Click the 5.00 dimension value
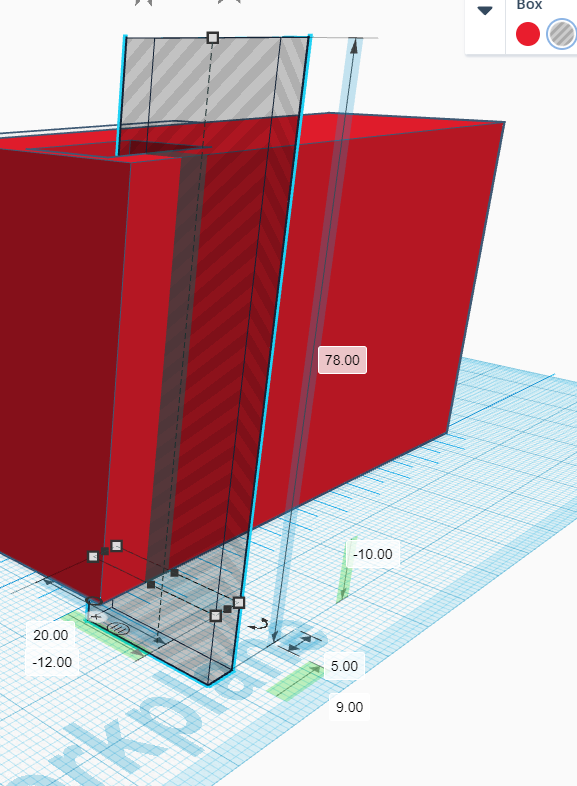577x786 pixels. pos(344,666)
